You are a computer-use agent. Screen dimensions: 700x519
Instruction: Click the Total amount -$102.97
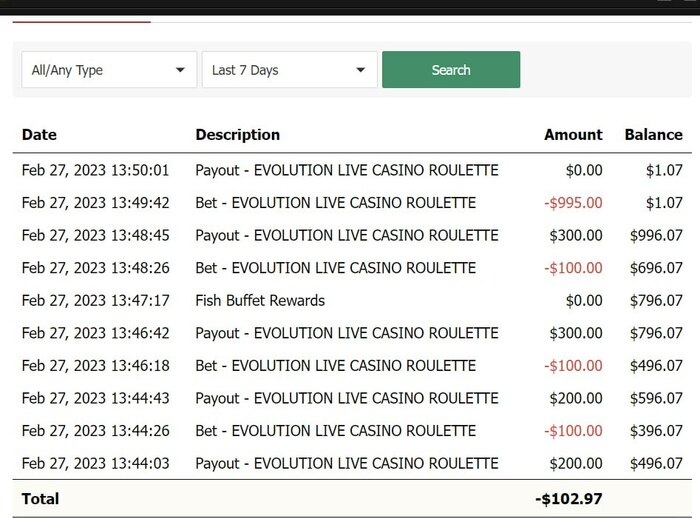(568, 498)
